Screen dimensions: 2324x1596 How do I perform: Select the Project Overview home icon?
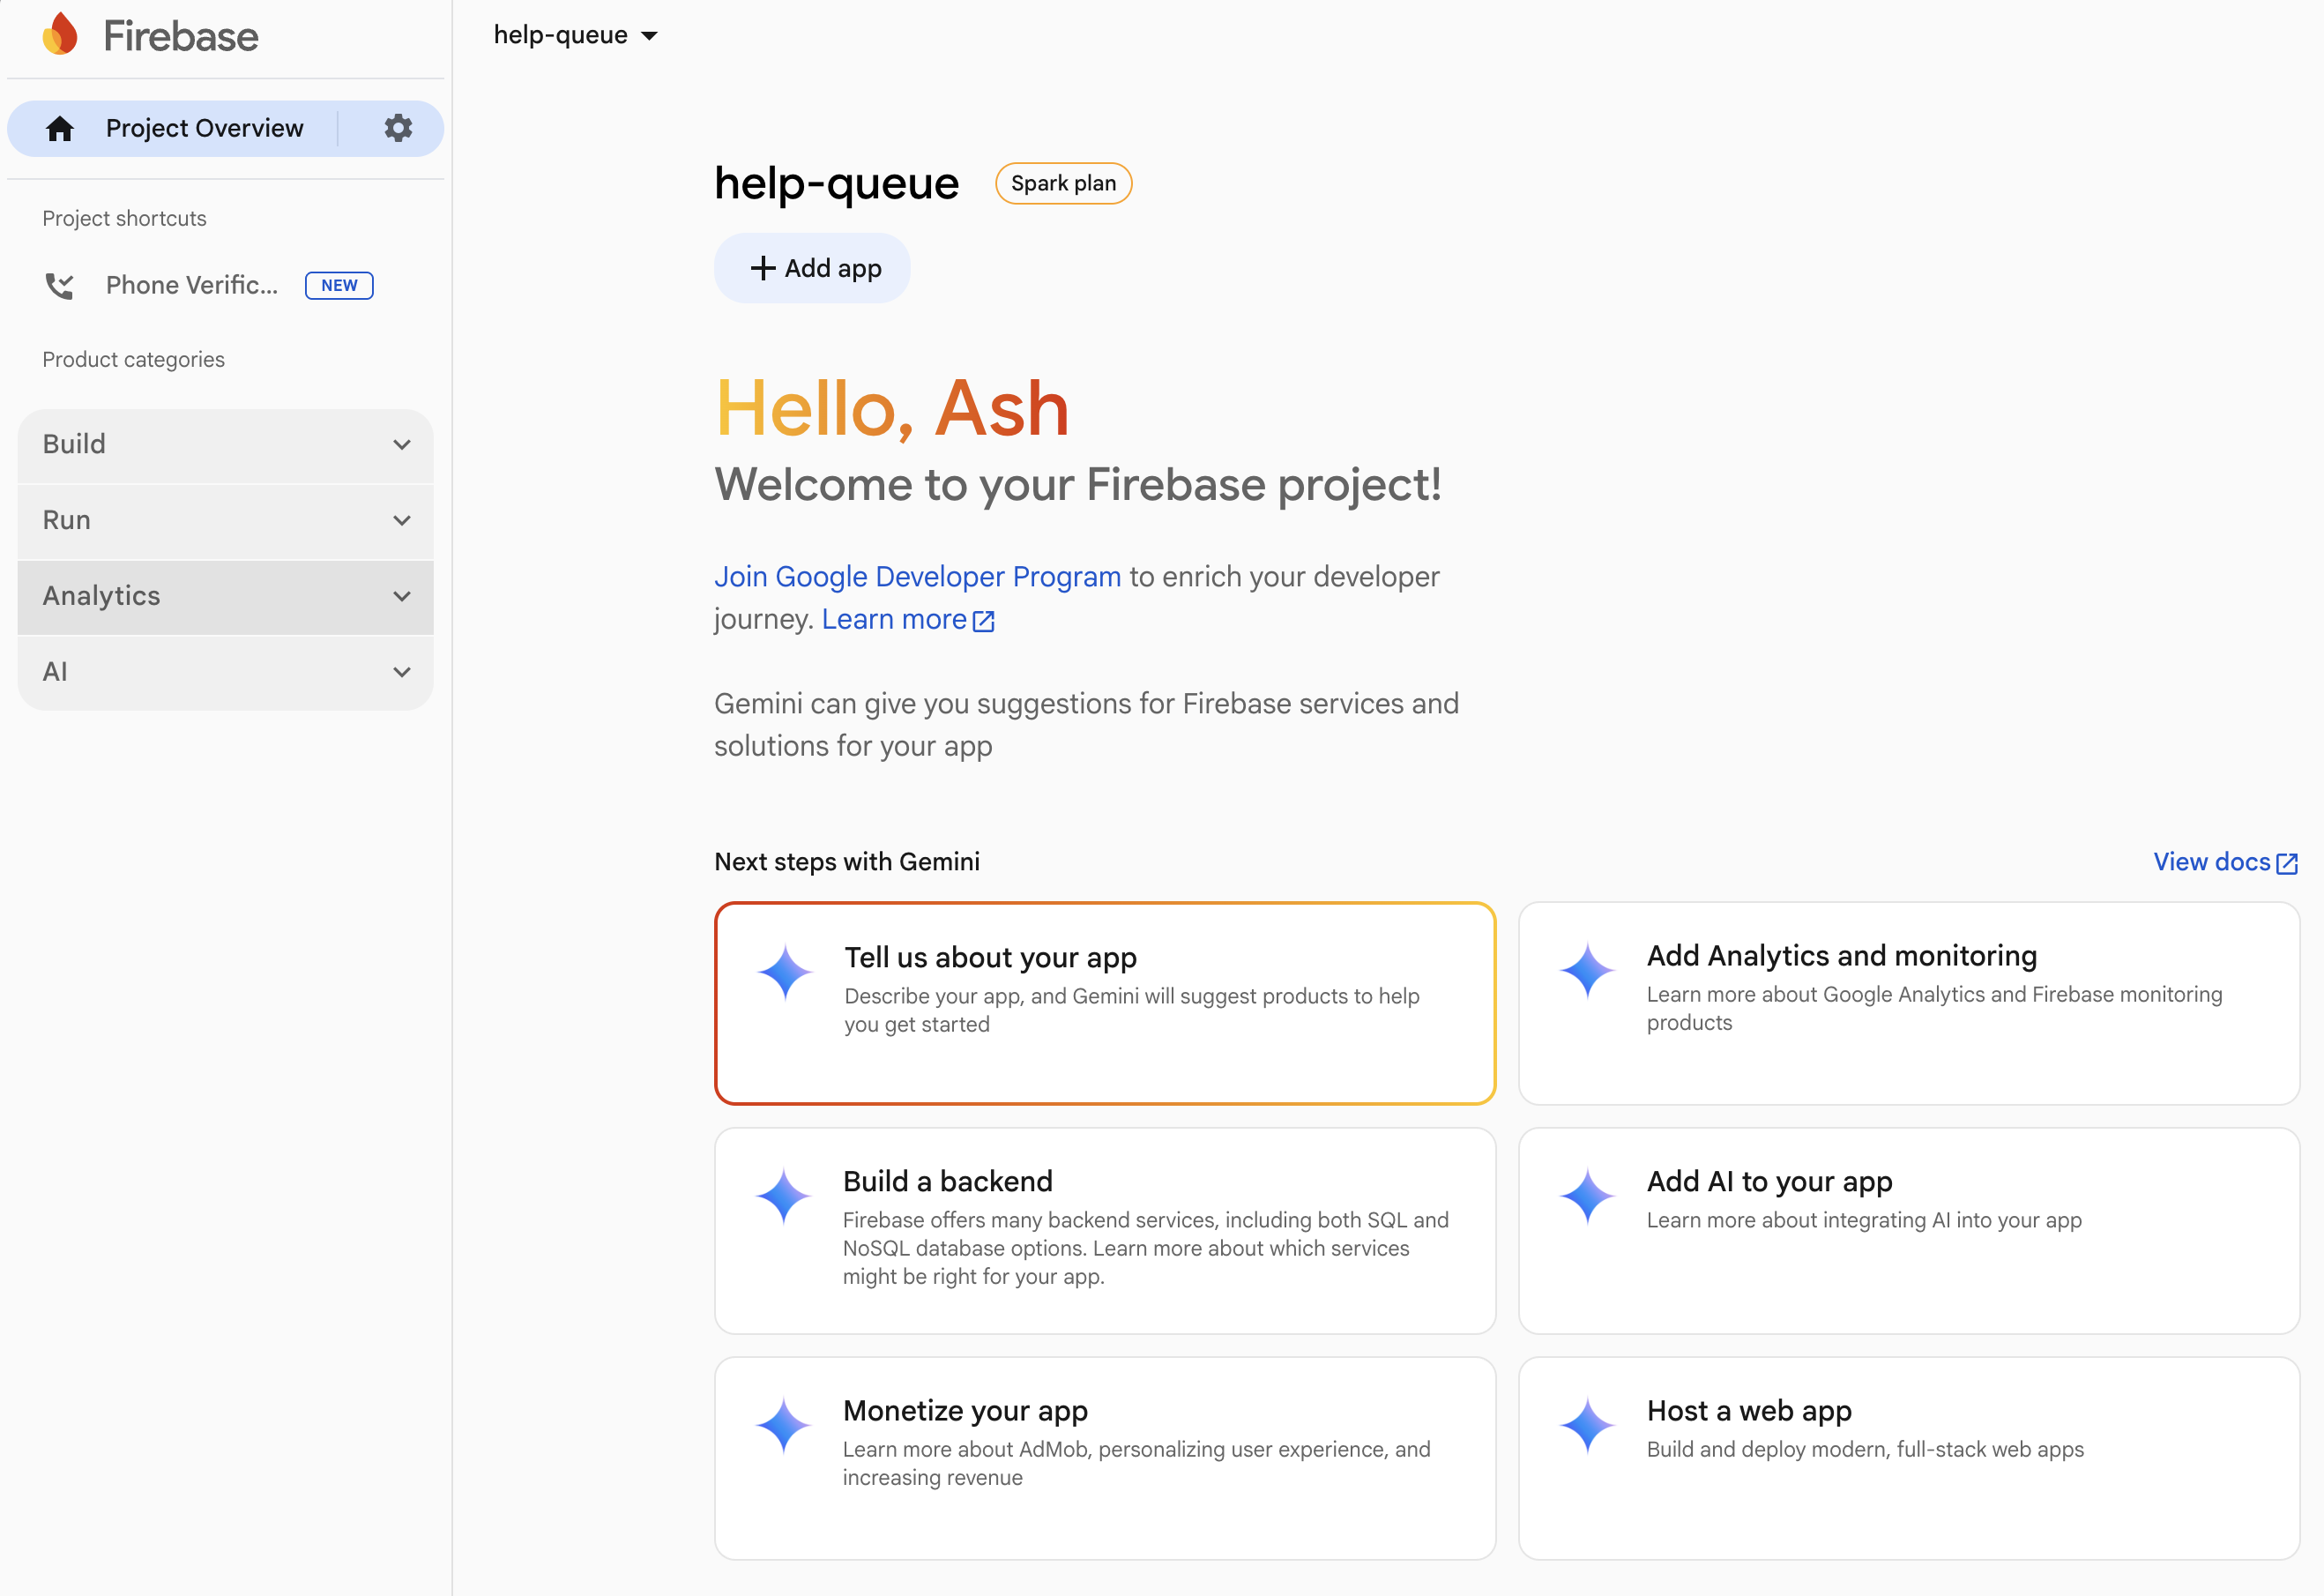[x=60, y=128]
